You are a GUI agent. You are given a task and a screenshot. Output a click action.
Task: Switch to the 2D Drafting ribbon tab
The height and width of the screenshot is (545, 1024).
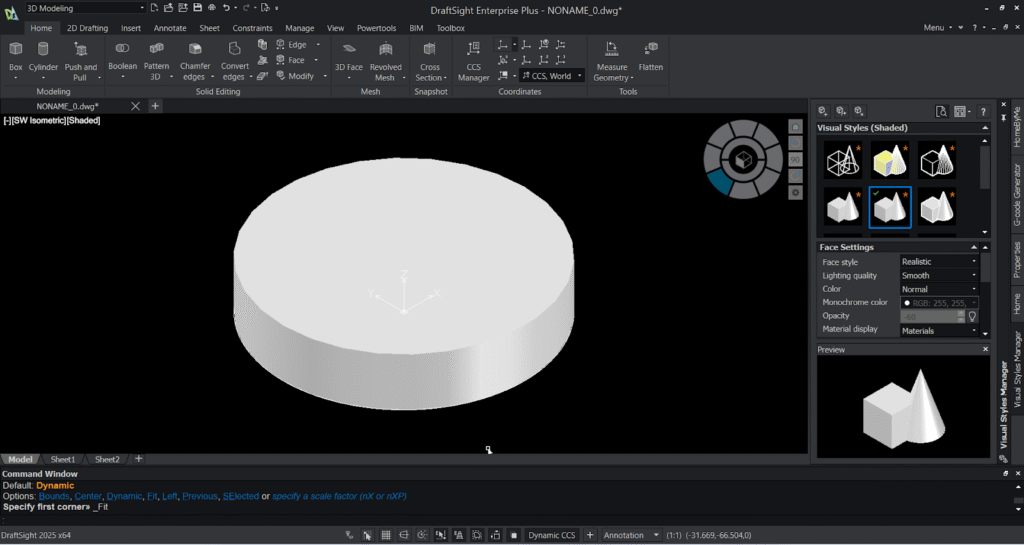[x=87, y=28]
